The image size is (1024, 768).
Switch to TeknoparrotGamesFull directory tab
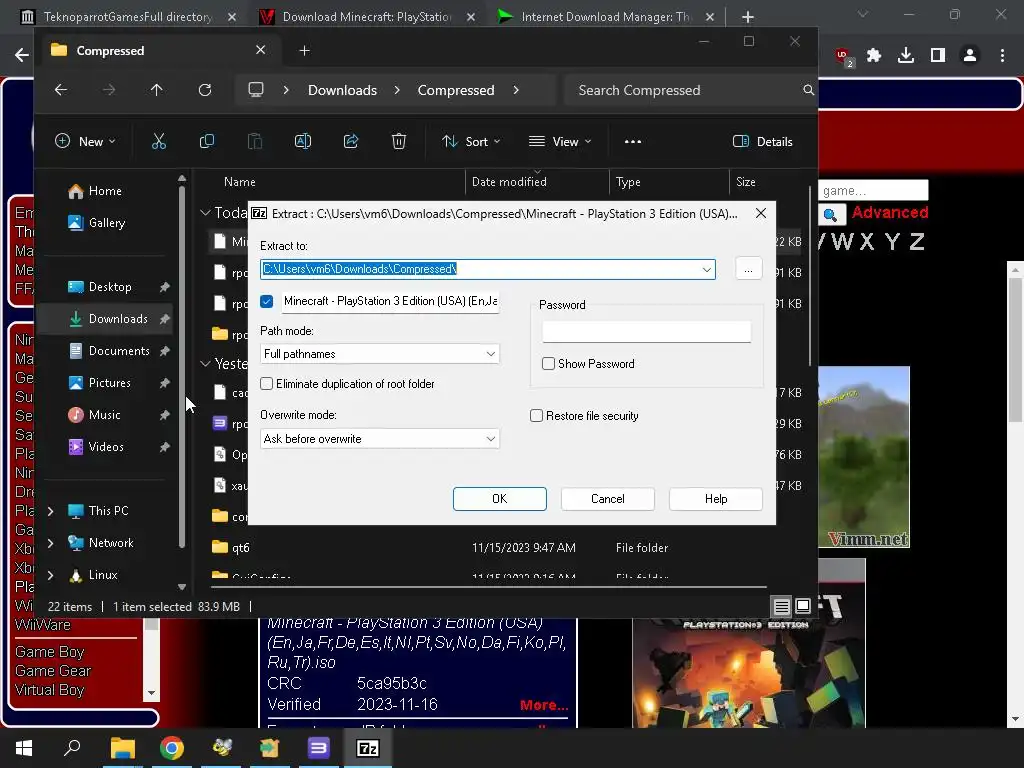pos(128,17)
